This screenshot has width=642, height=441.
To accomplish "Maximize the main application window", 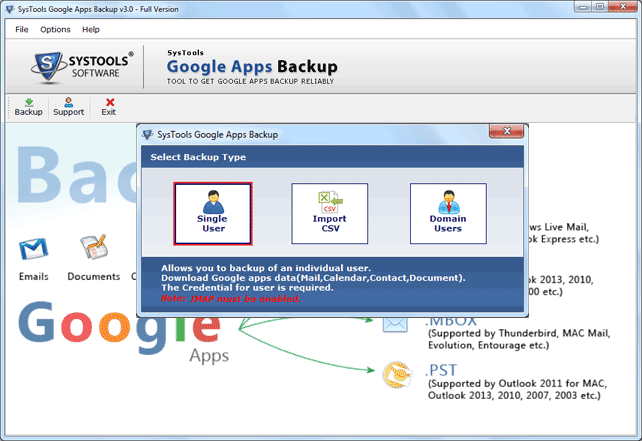I will 600,6.
